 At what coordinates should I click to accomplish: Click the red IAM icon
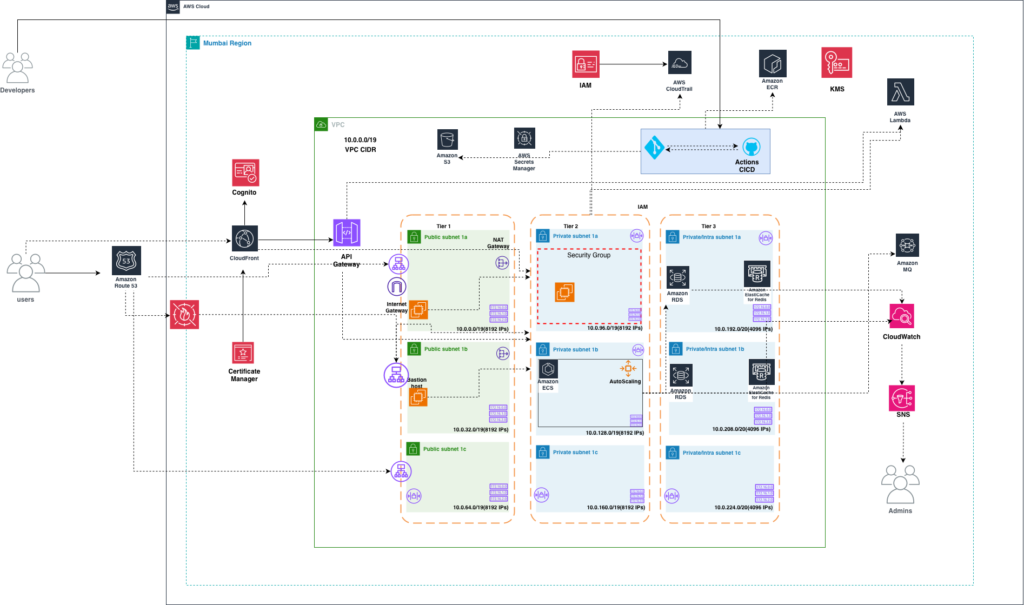tap(586, 64)
